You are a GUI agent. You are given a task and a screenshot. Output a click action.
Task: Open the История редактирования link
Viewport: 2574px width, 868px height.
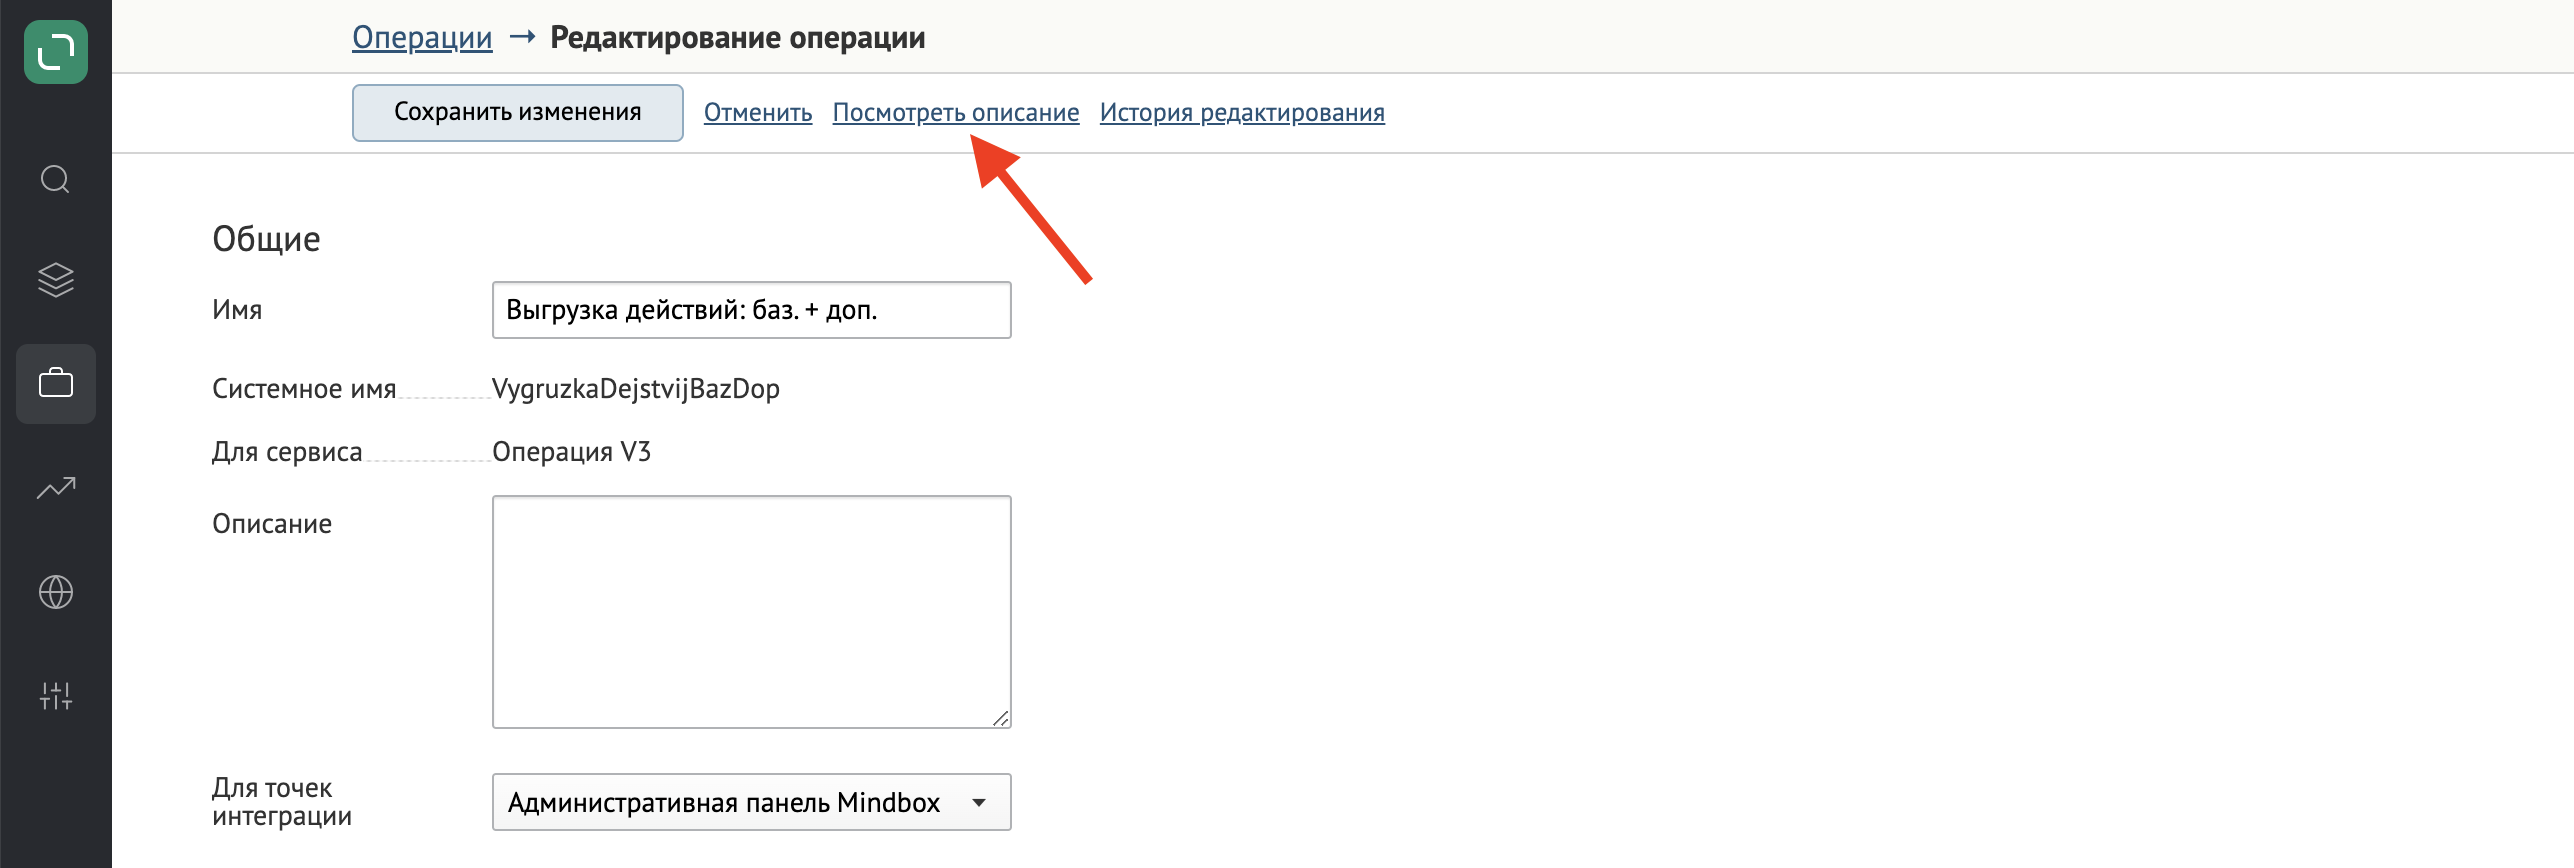1242,113
